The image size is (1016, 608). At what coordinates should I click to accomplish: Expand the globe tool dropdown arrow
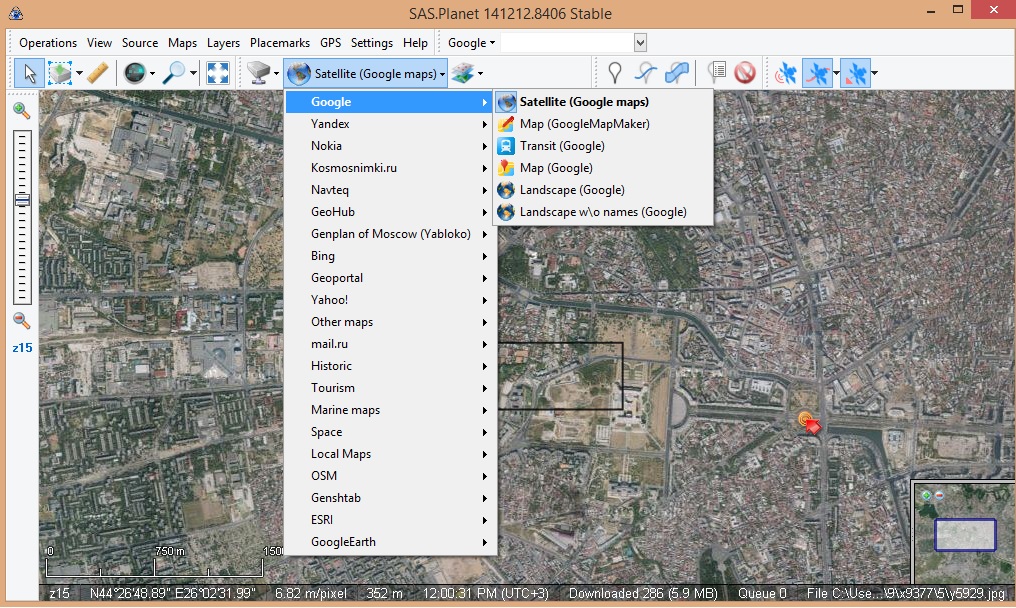152,73
